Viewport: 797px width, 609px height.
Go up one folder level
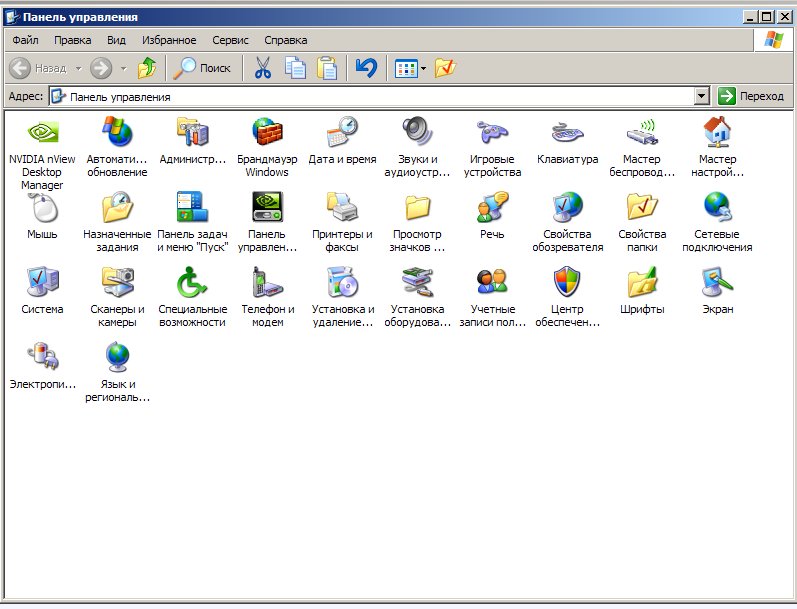tap(147, 68)
